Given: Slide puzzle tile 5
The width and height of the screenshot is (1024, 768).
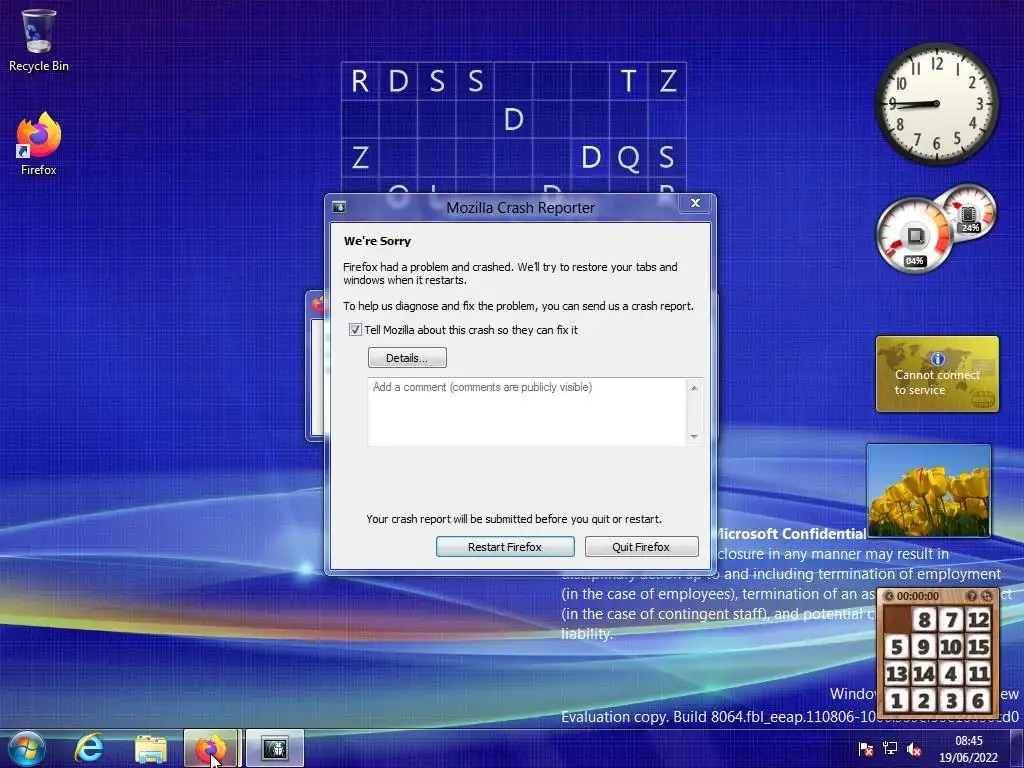Looking at the screenshot, I should tap(897, 647).
